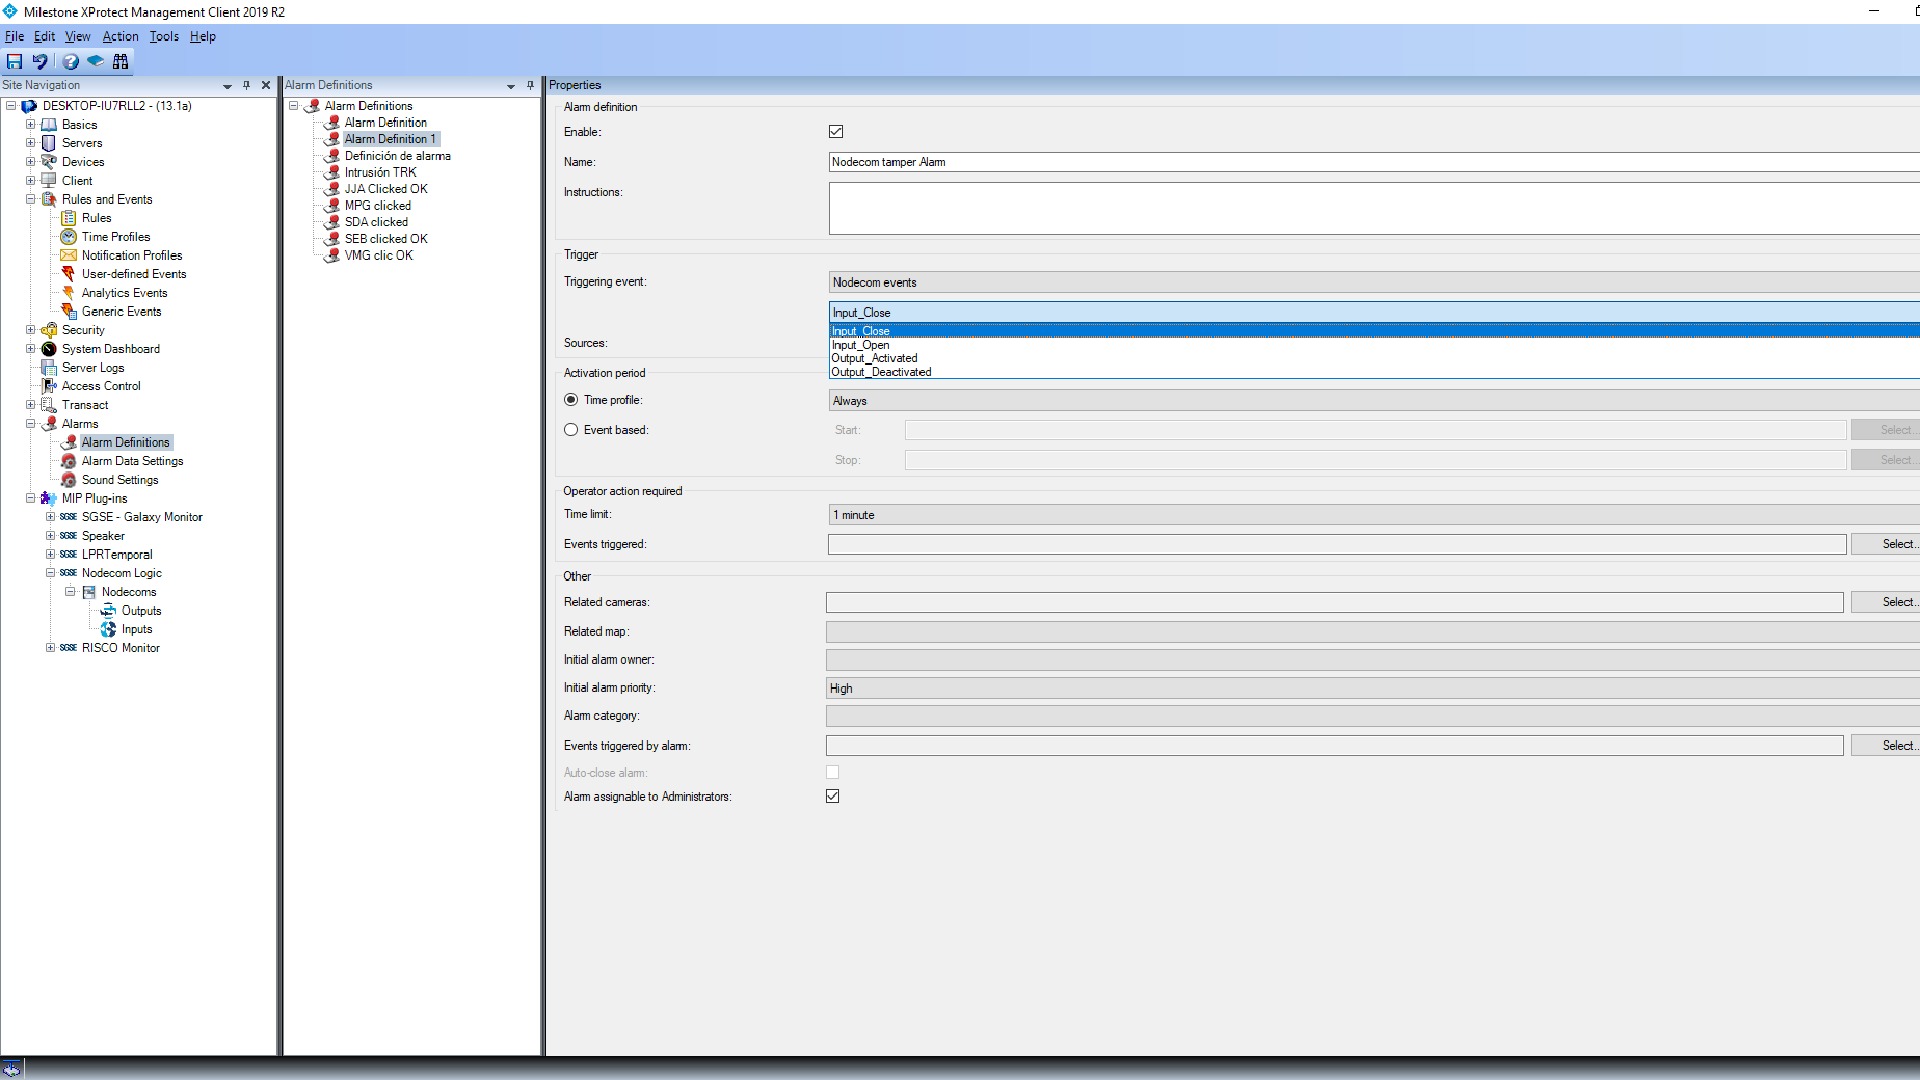This screenshot has width=1920, height=1080.
Task: Select the Time profile radio button
Action: point(572,400)
